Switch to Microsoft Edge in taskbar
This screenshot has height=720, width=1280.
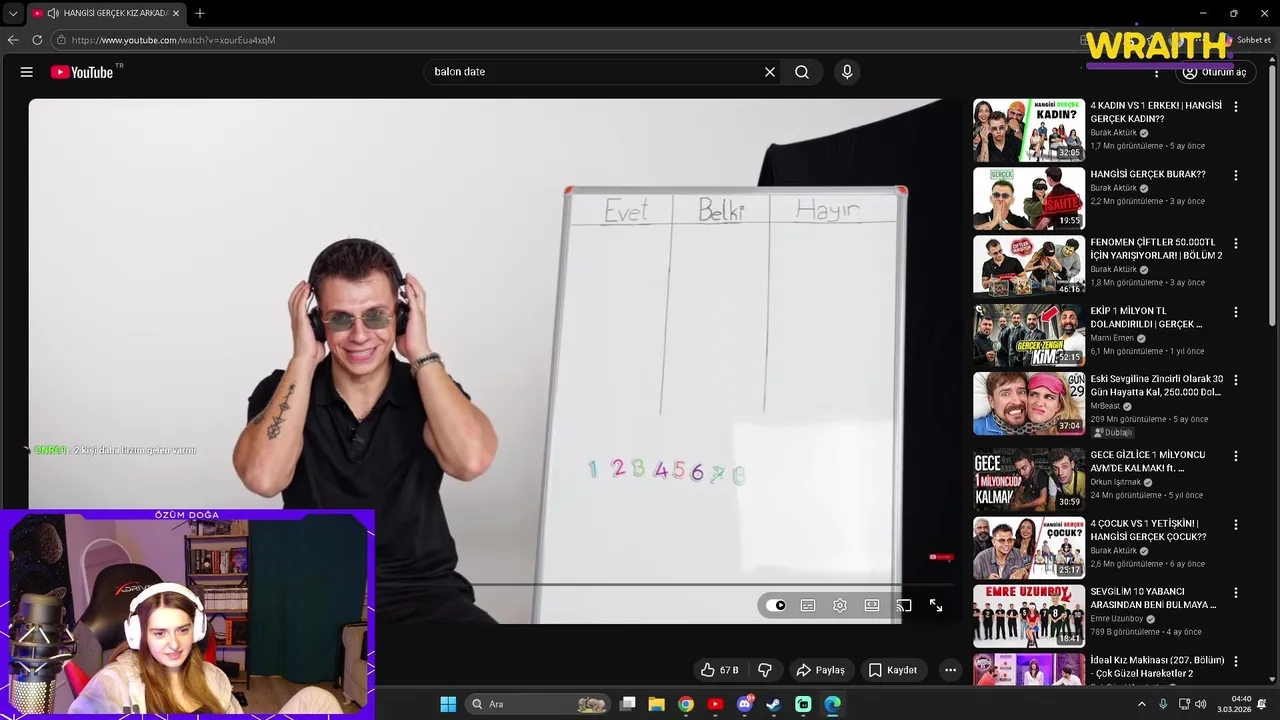832,704
